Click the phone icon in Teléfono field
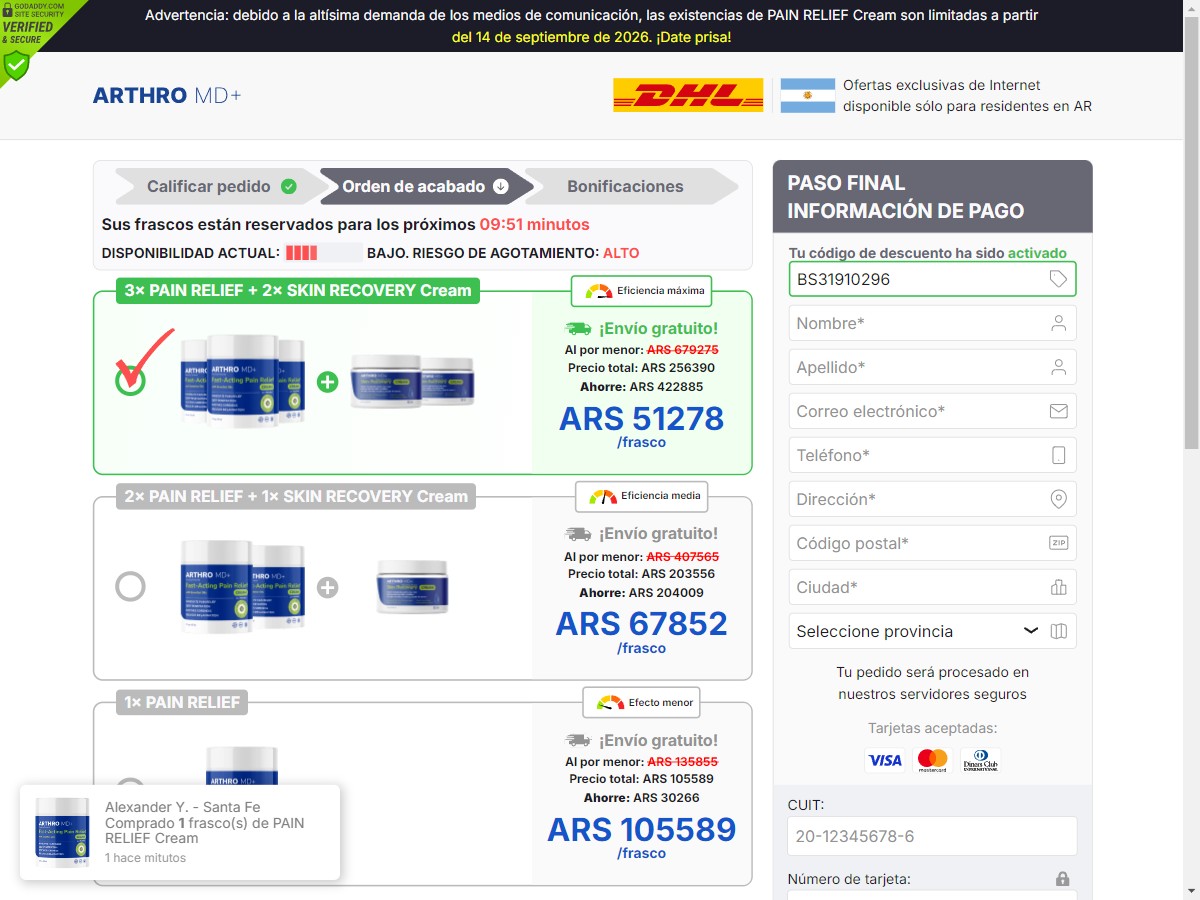This screenshot has width=1200, height=900. click(x=1058, y=455)
